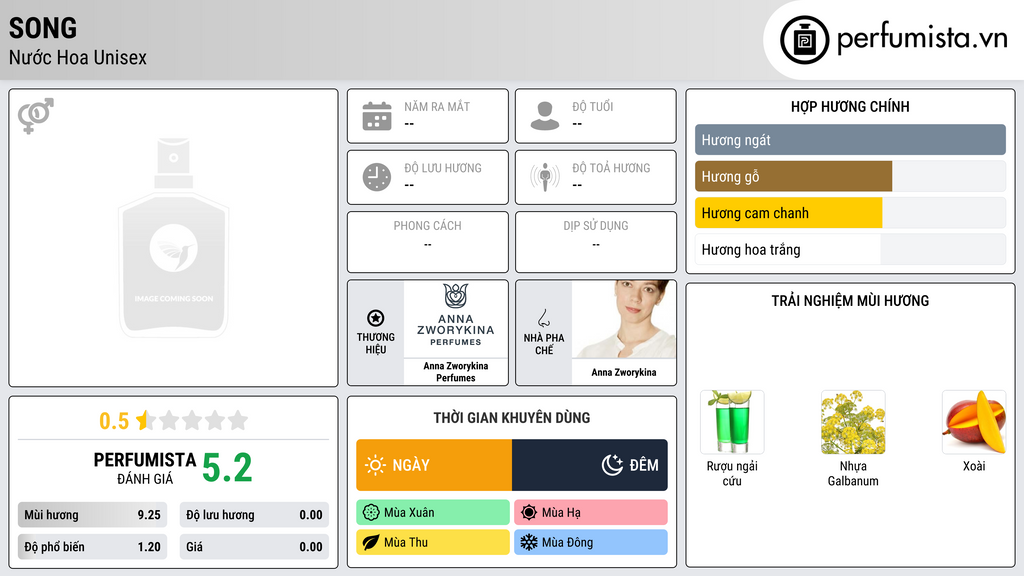Click the calendar icon for Năm ra mắt
The width and height of the screenshot is (1024, 576).
[377, 116]
